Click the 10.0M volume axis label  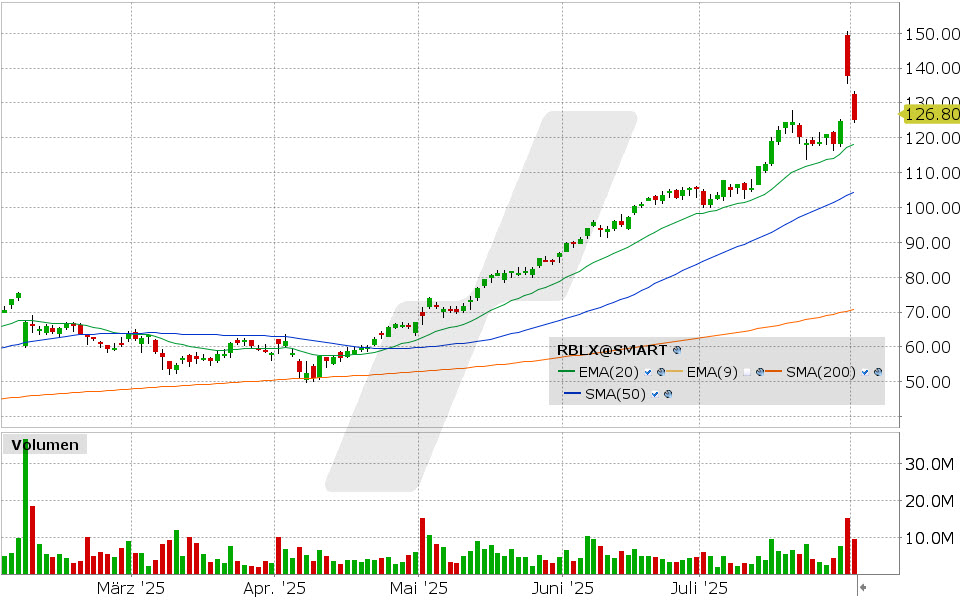pos(929,538)
